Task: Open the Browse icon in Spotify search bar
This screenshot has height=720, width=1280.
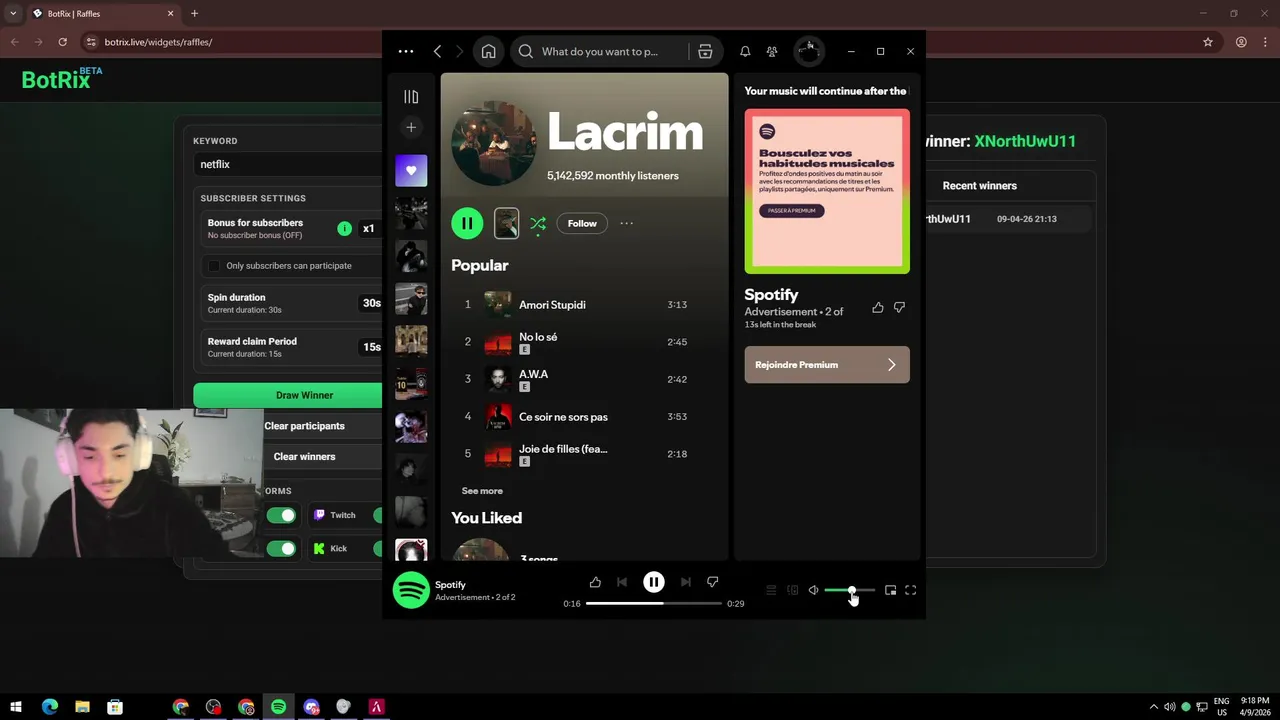Action: click(705, 51)
